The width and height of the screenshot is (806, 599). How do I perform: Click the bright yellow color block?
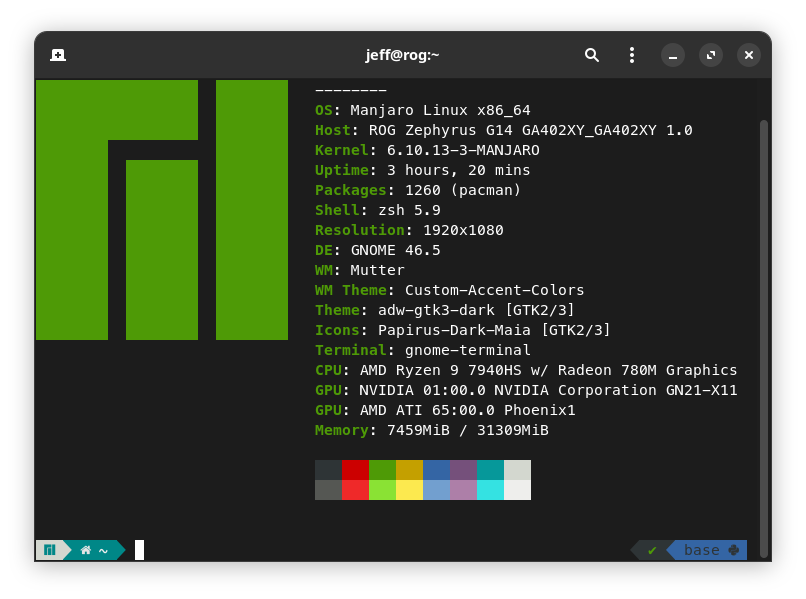[410, 489]
